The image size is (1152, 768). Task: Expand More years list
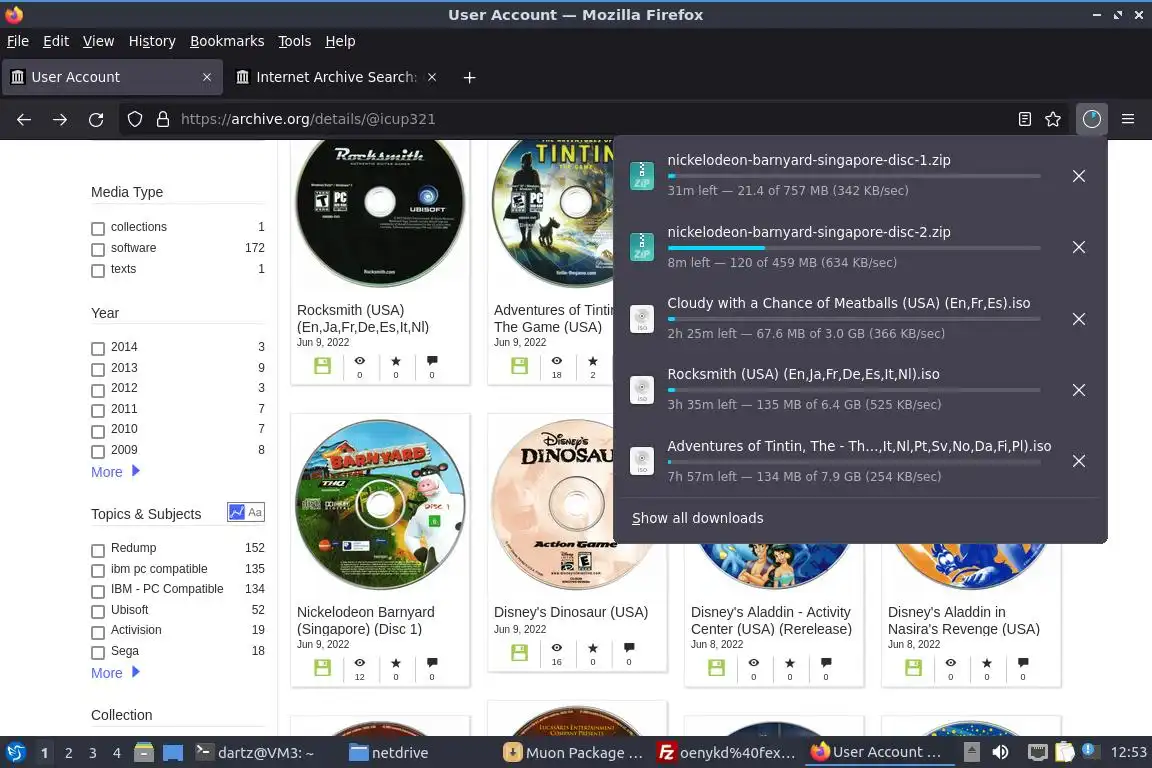[115, 472]
